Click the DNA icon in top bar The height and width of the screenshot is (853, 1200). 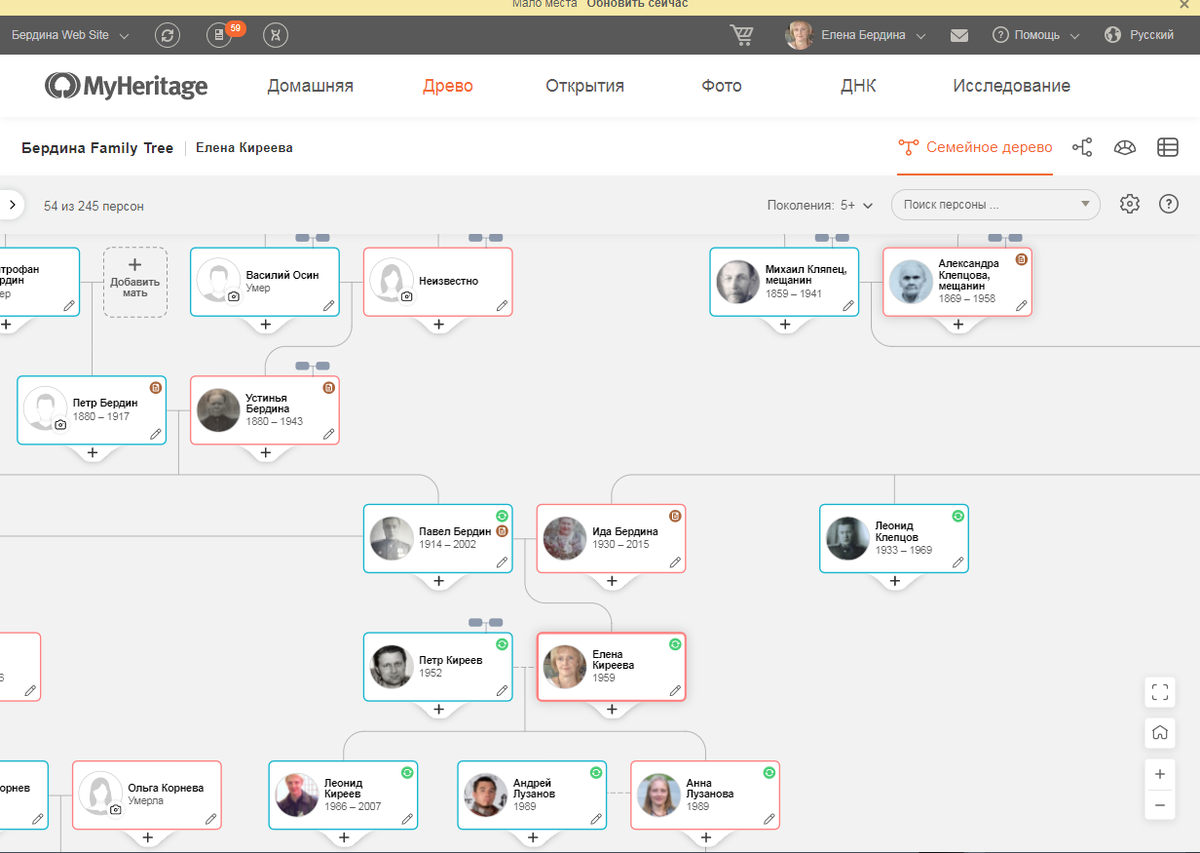(276, 35)
